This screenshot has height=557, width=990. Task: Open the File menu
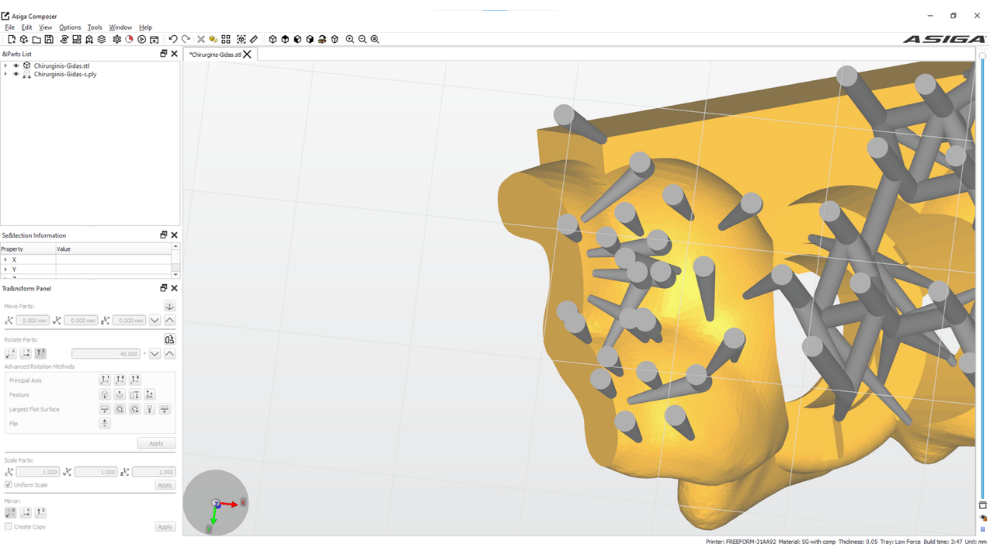(x=9, y=27)
